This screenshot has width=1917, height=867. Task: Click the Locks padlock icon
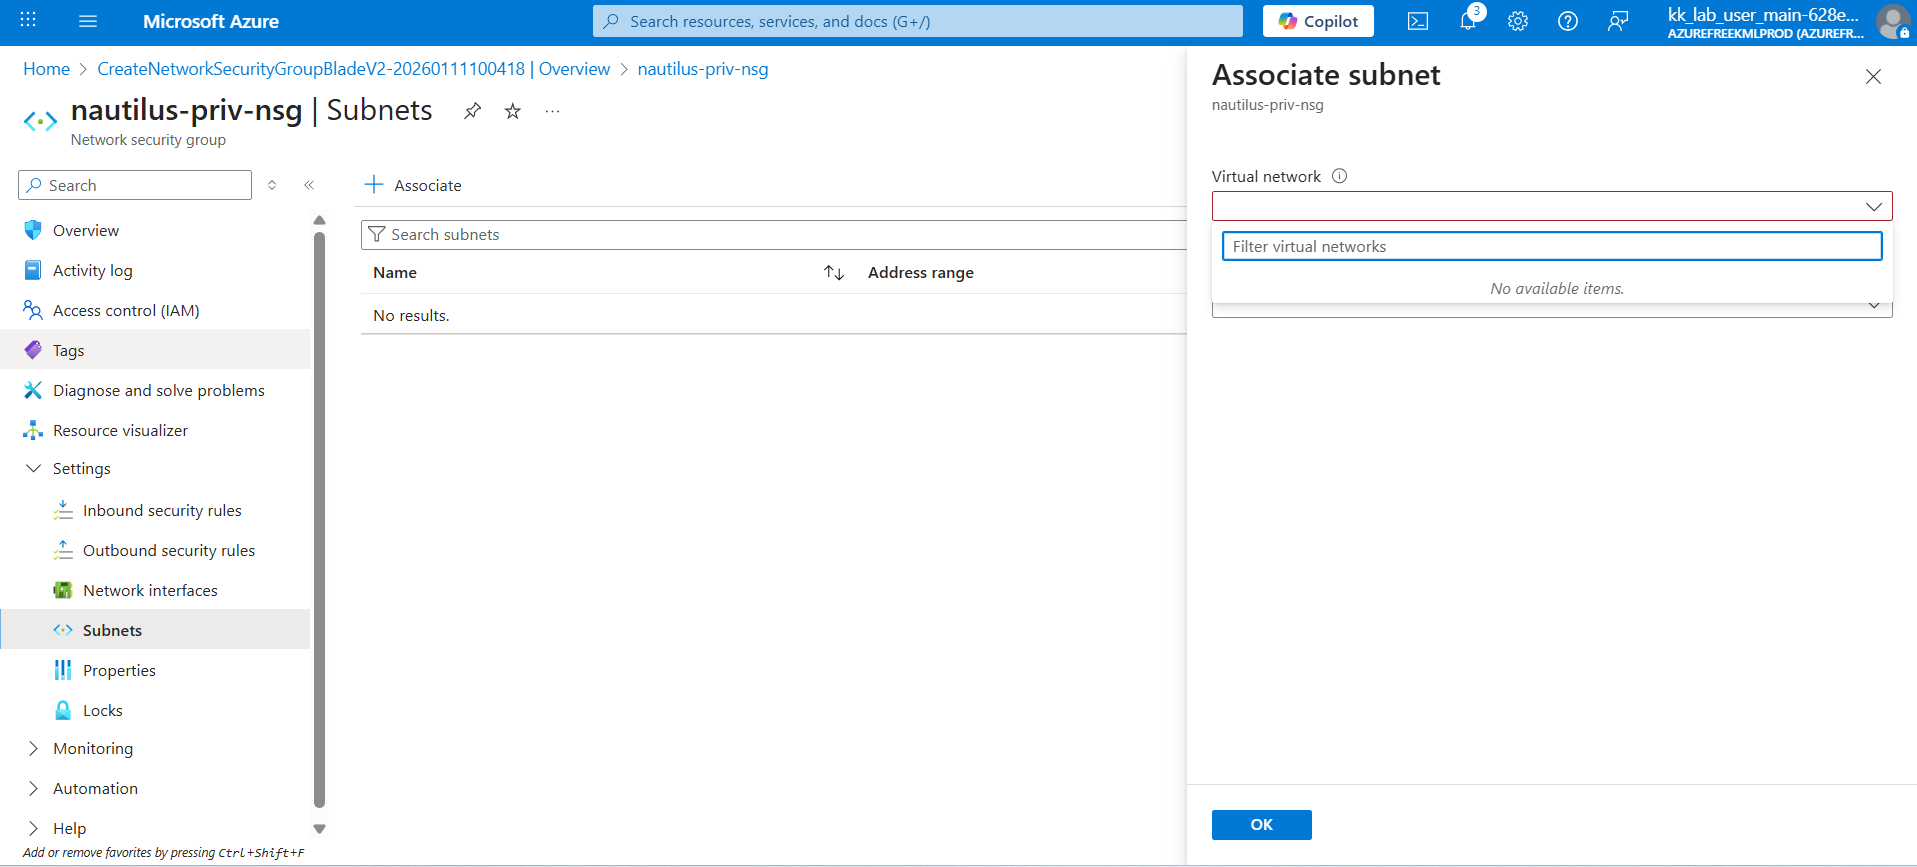coord(63,710)
